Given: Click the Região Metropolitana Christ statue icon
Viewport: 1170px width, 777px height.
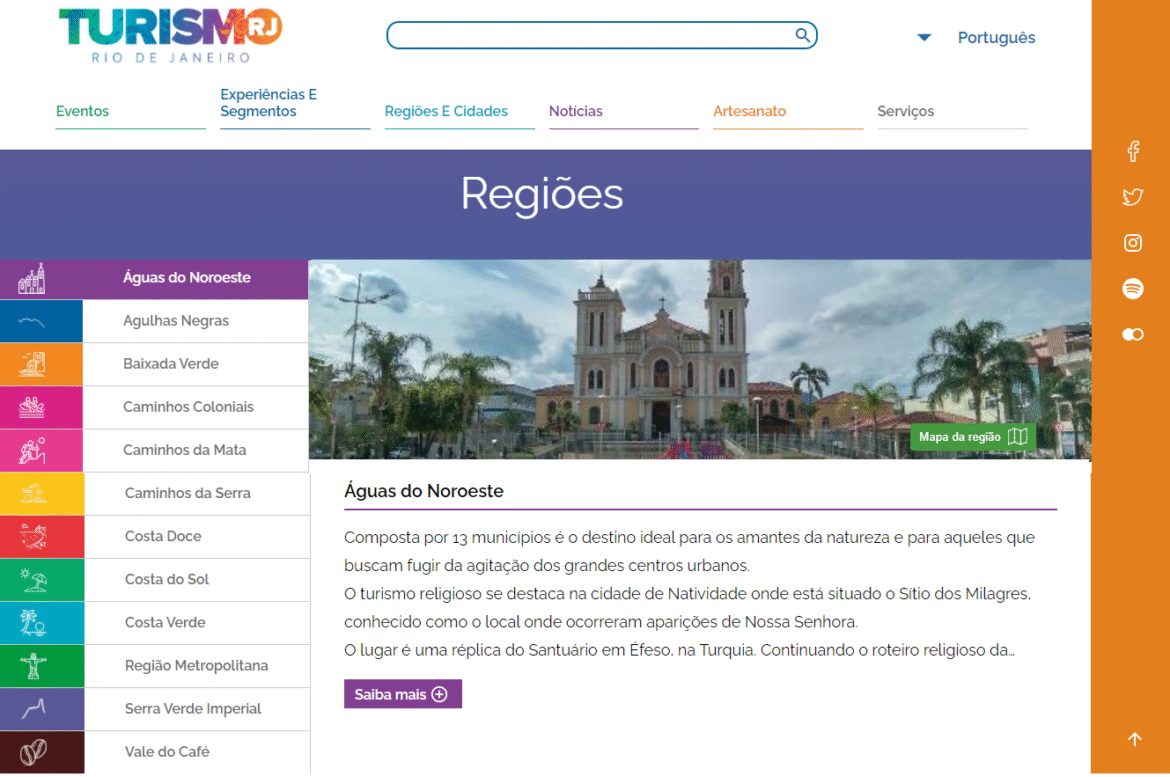Looking at the screenshot, I should pyautogui.click(x=34, y=666).
